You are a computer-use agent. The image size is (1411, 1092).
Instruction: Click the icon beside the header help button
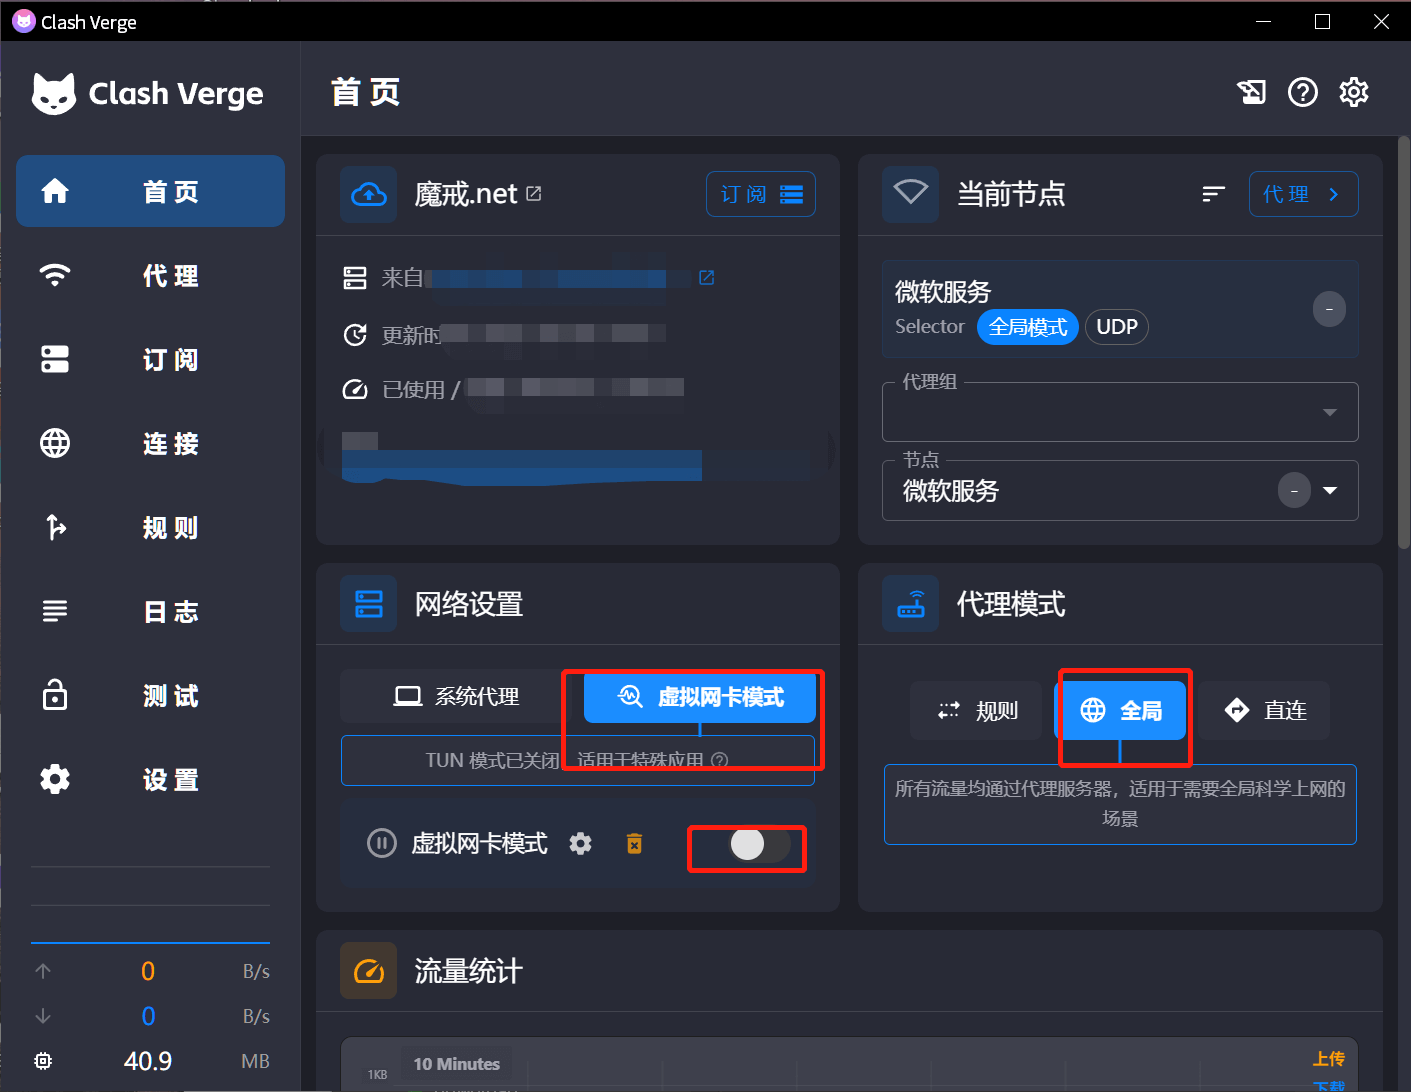point(1251,92)
